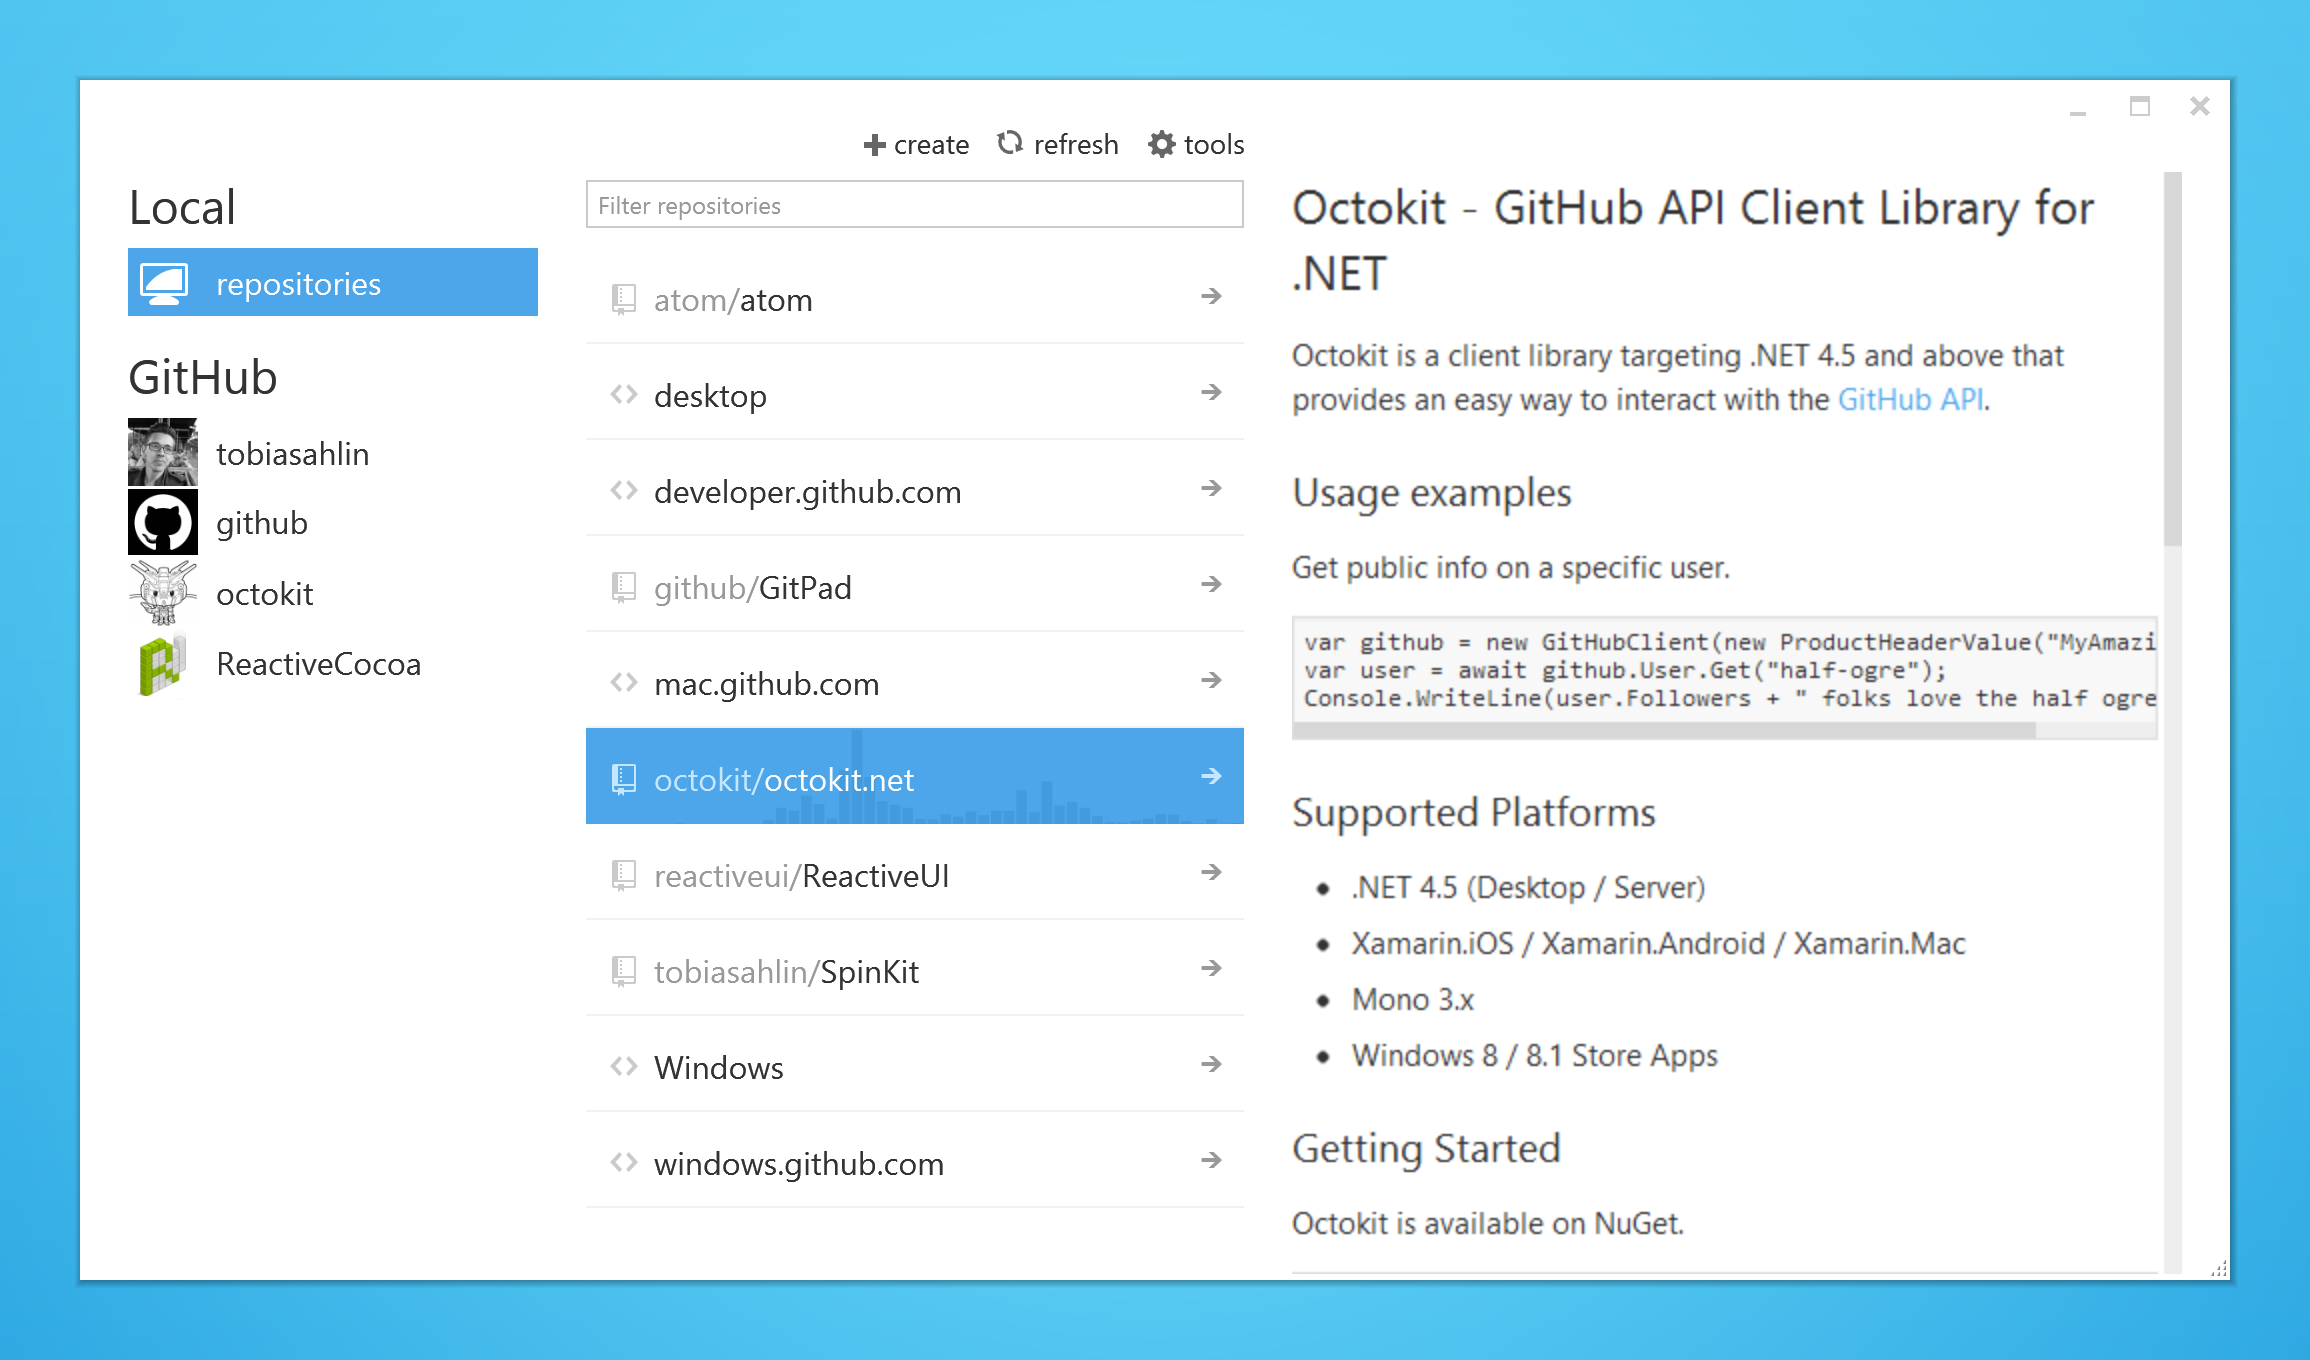The width and height of the screenshot is (2310, 1360).
Task: Click the book icon beside octokit/octokit.net
Action: pos(624,779)
